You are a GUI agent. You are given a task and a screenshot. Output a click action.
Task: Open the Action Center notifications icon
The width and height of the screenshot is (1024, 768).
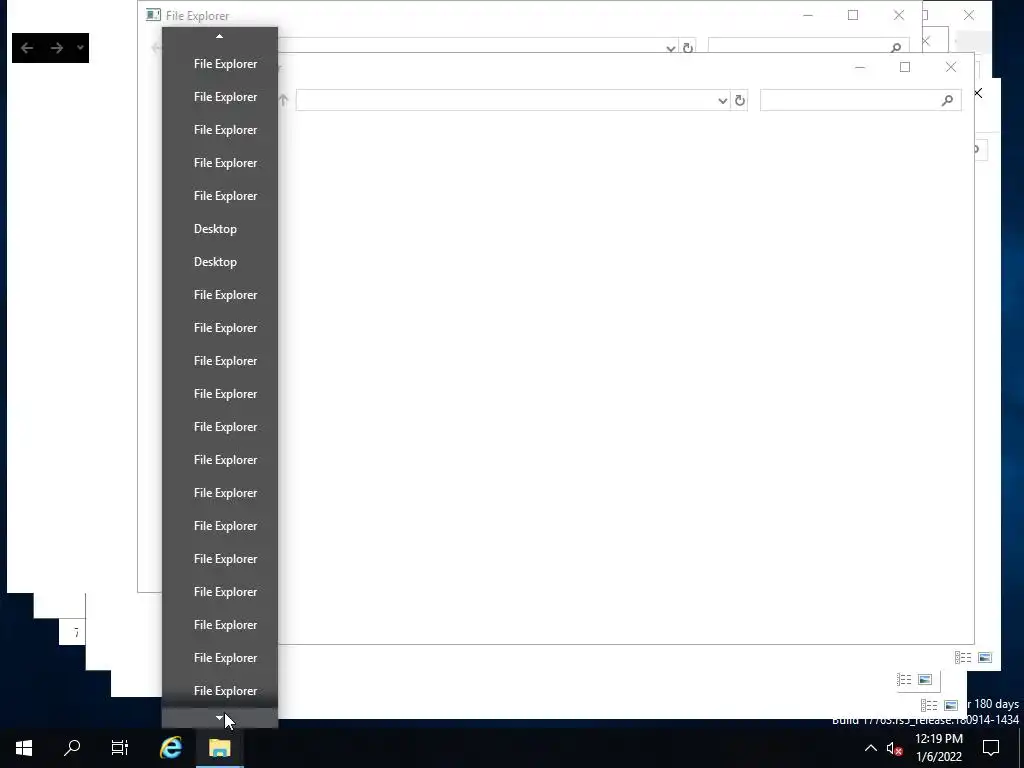(x=991, y=748)
